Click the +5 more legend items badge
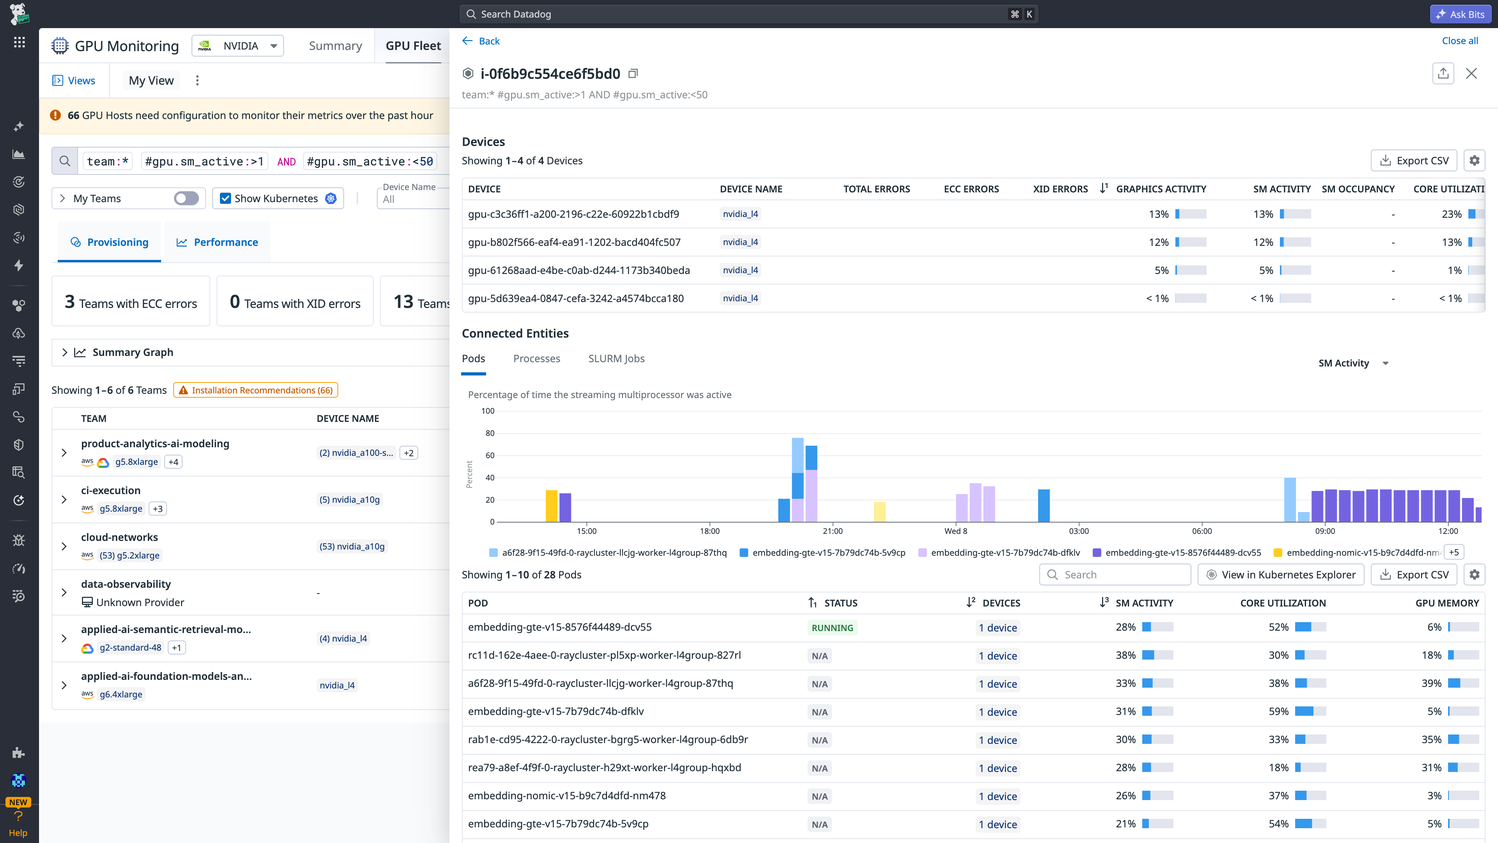The image size is (1498, 843). tap(1454, 553)
